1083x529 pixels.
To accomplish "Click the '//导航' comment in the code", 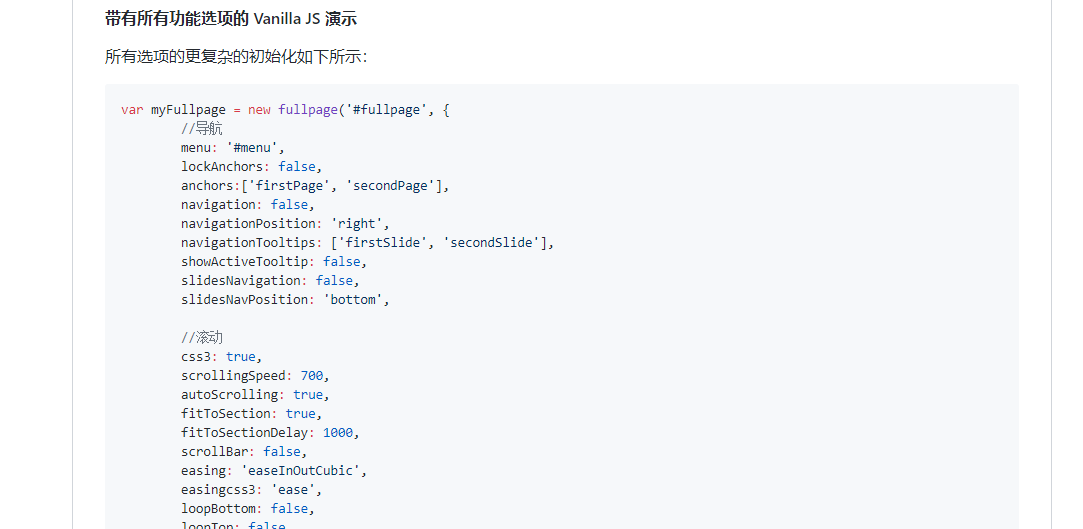I will (x=202, y=129).
